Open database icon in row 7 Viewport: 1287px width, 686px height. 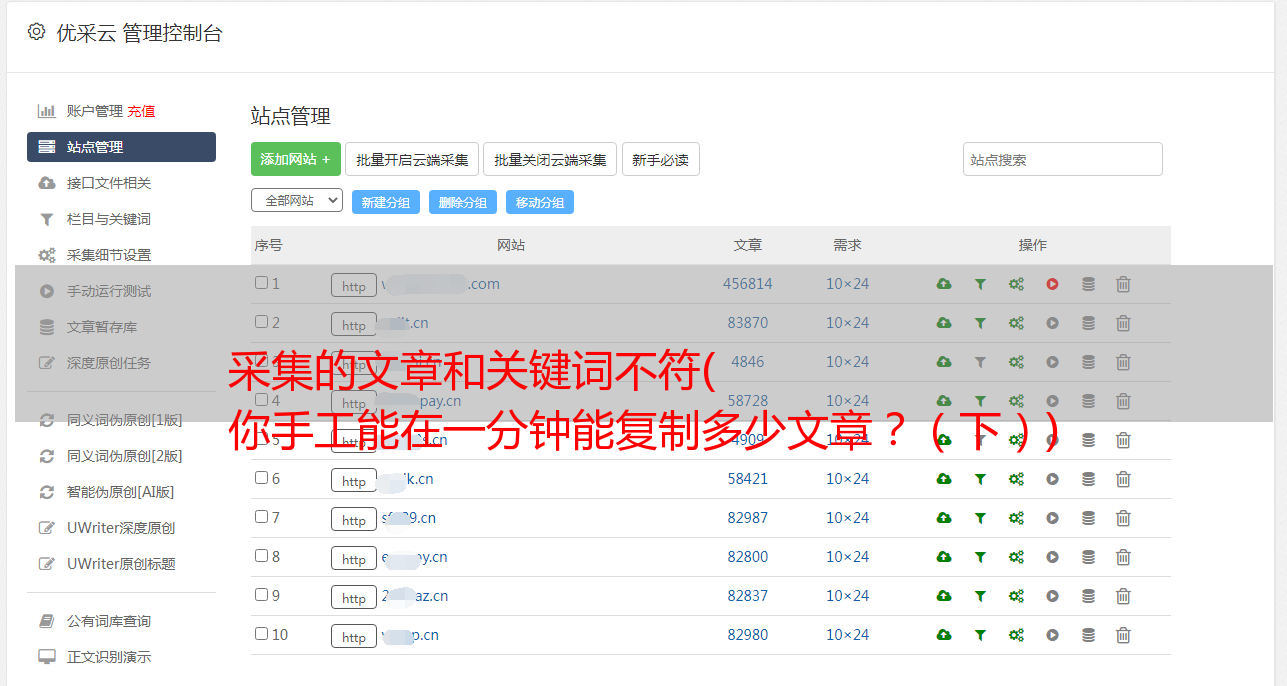point(1088,518)
